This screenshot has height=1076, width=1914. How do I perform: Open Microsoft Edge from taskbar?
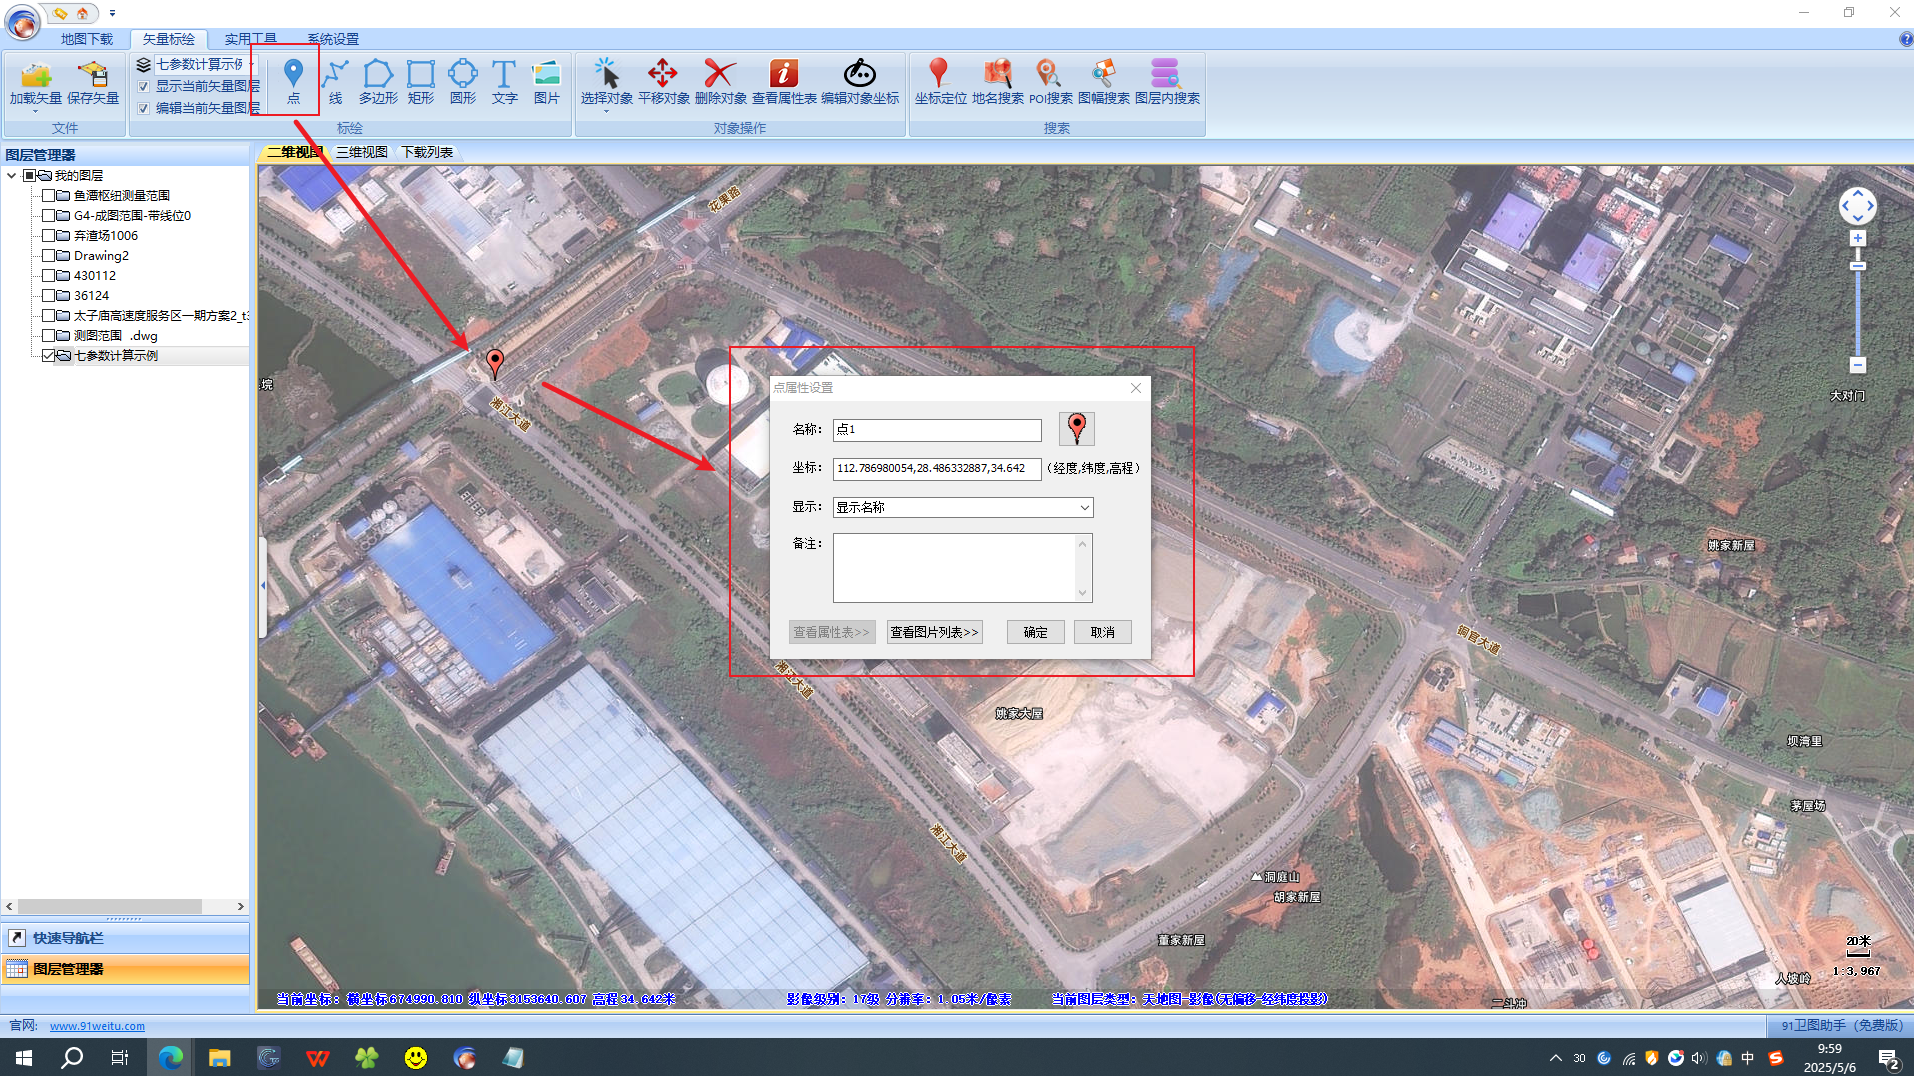point(171,1057)
